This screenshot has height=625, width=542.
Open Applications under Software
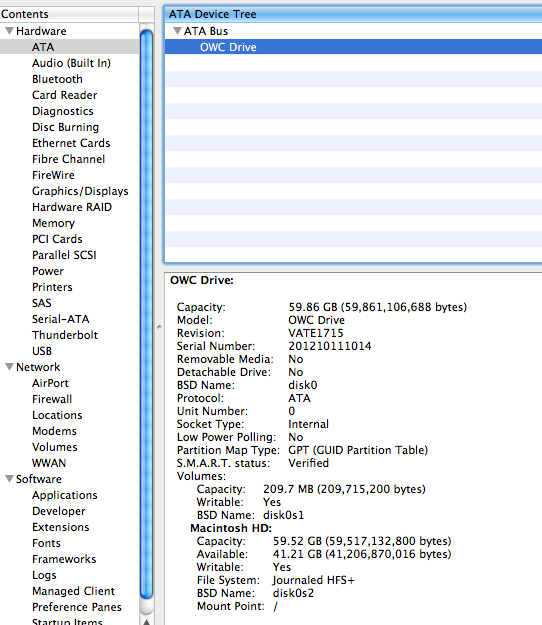pyautogui.click(x=65, y=495)
